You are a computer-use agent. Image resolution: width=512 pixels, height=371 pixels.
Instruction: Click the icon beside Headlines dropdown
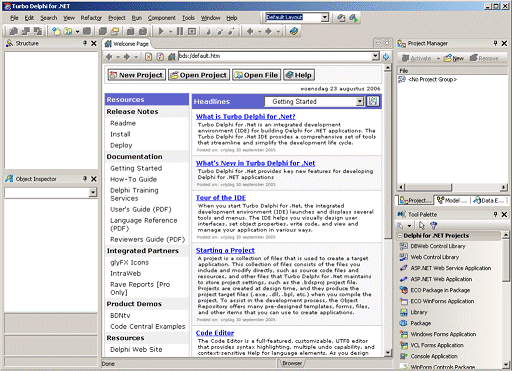point(373,101)
